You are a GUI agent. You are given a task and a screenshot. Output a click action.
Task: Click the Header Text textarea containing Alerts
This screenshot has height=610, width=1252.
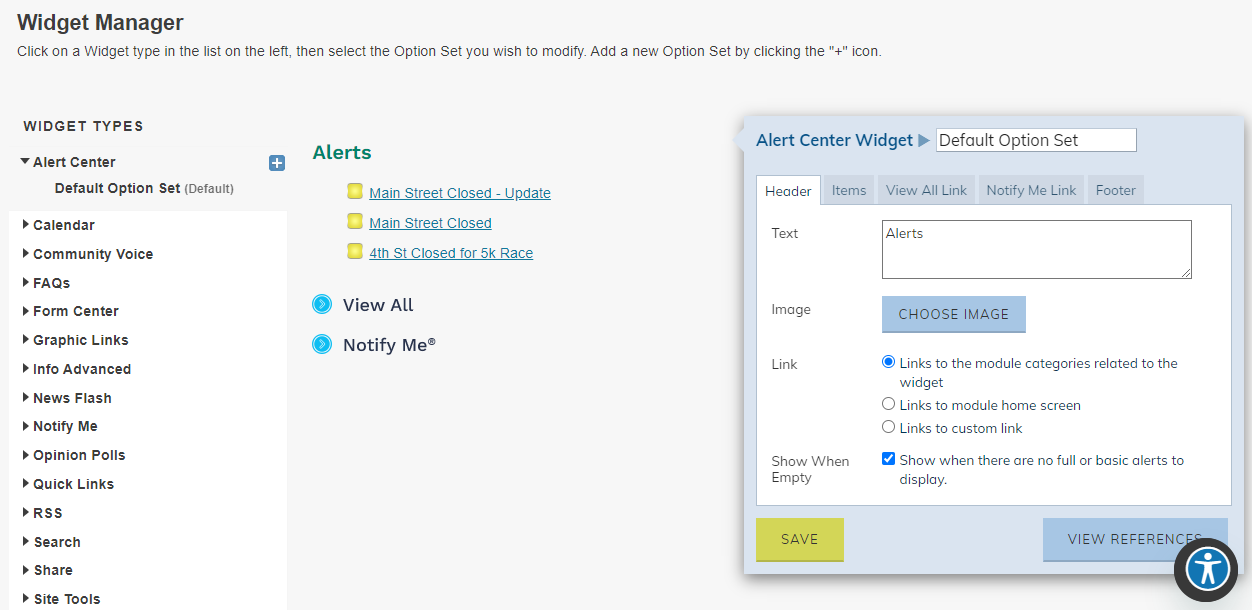point(1037,249)
